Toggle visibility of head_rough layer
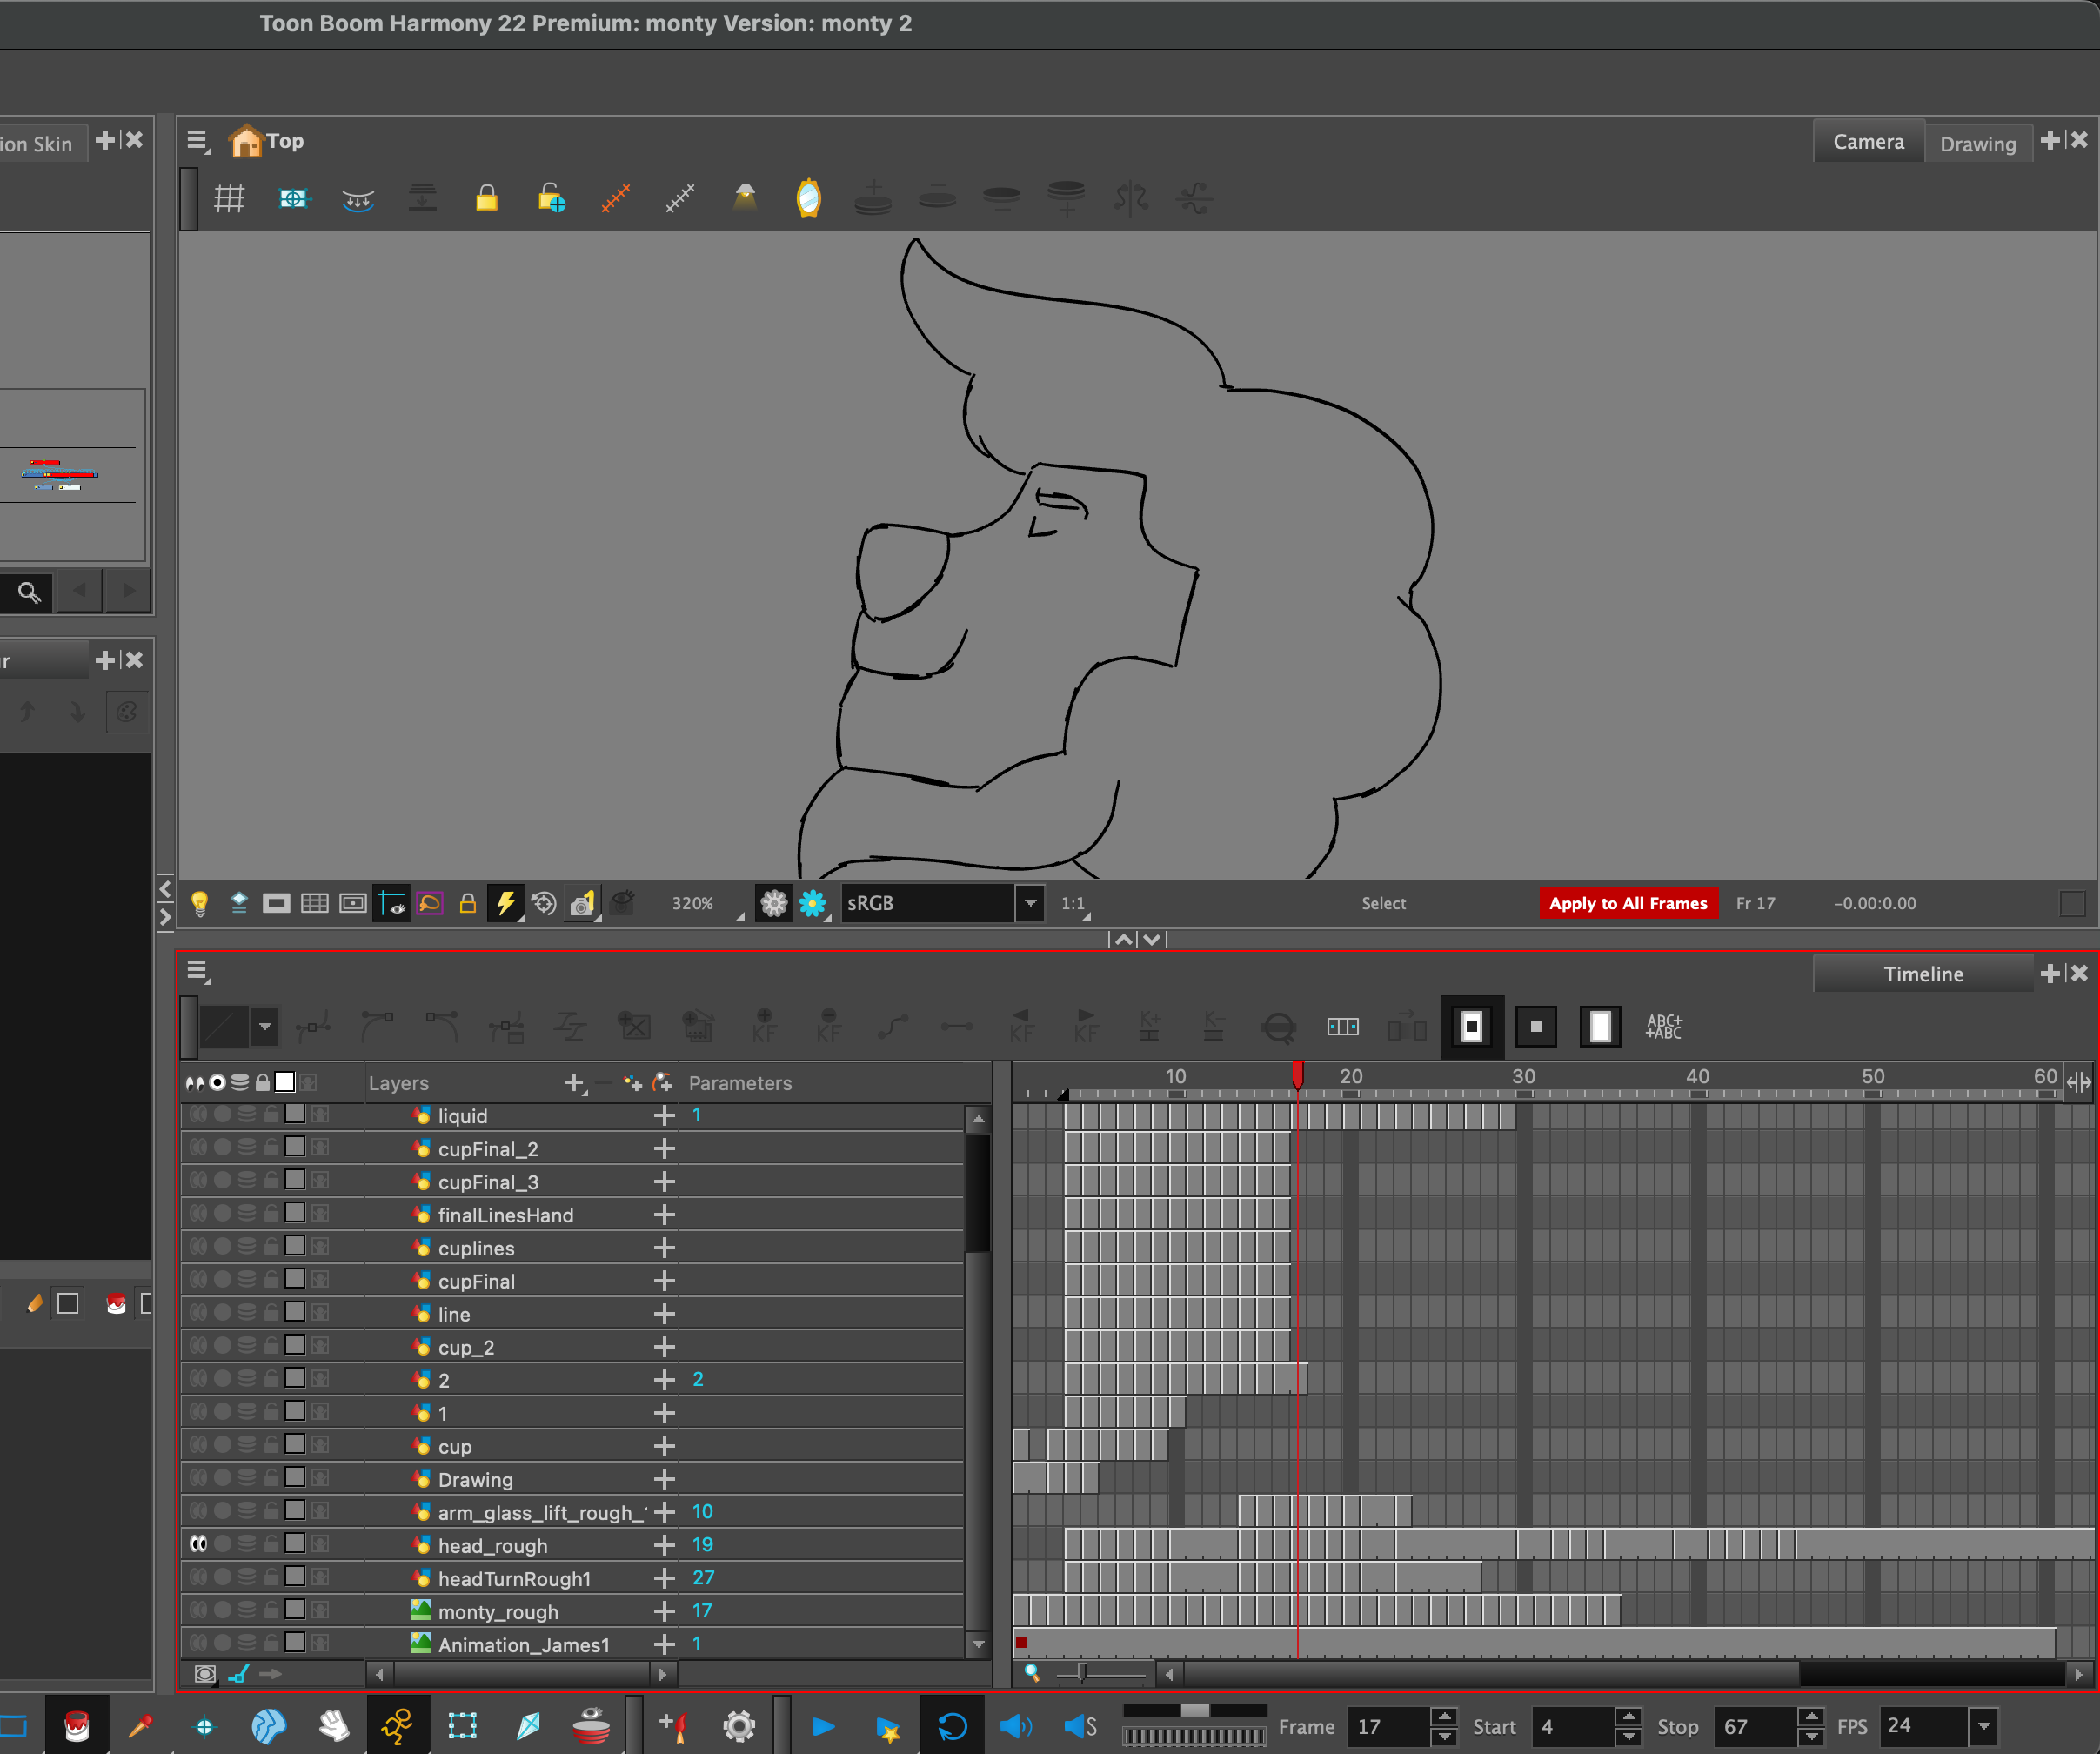2100x1754 pixels. click(x=198, y=1544)
